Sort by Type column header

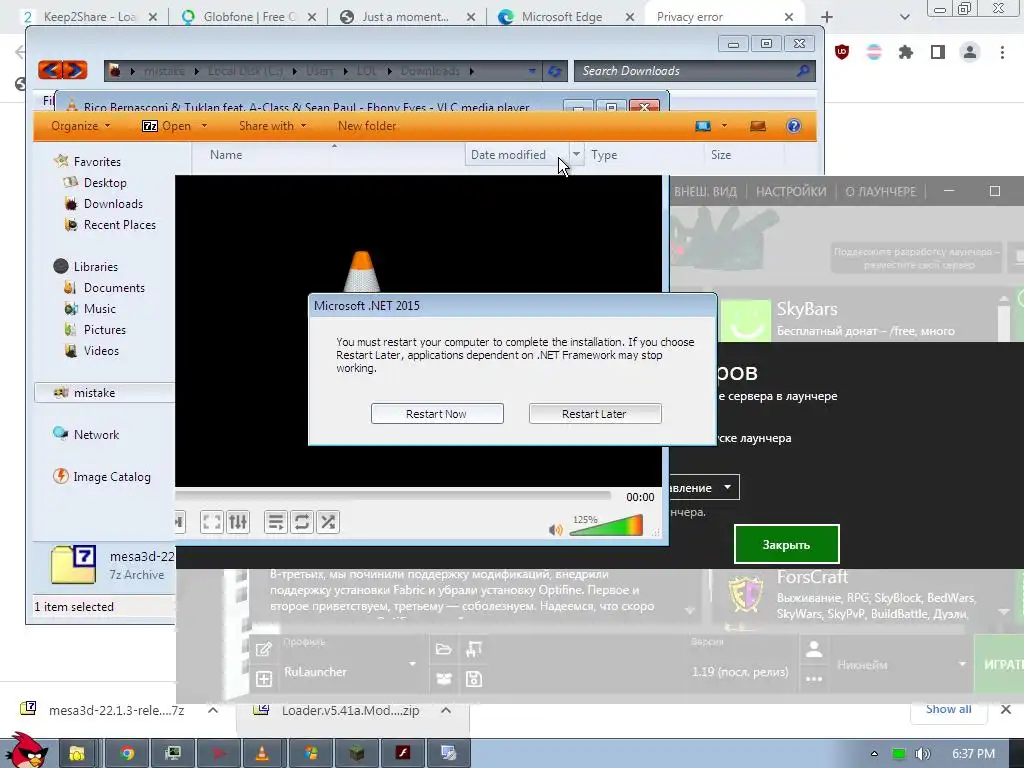click(x=604, y=155)
